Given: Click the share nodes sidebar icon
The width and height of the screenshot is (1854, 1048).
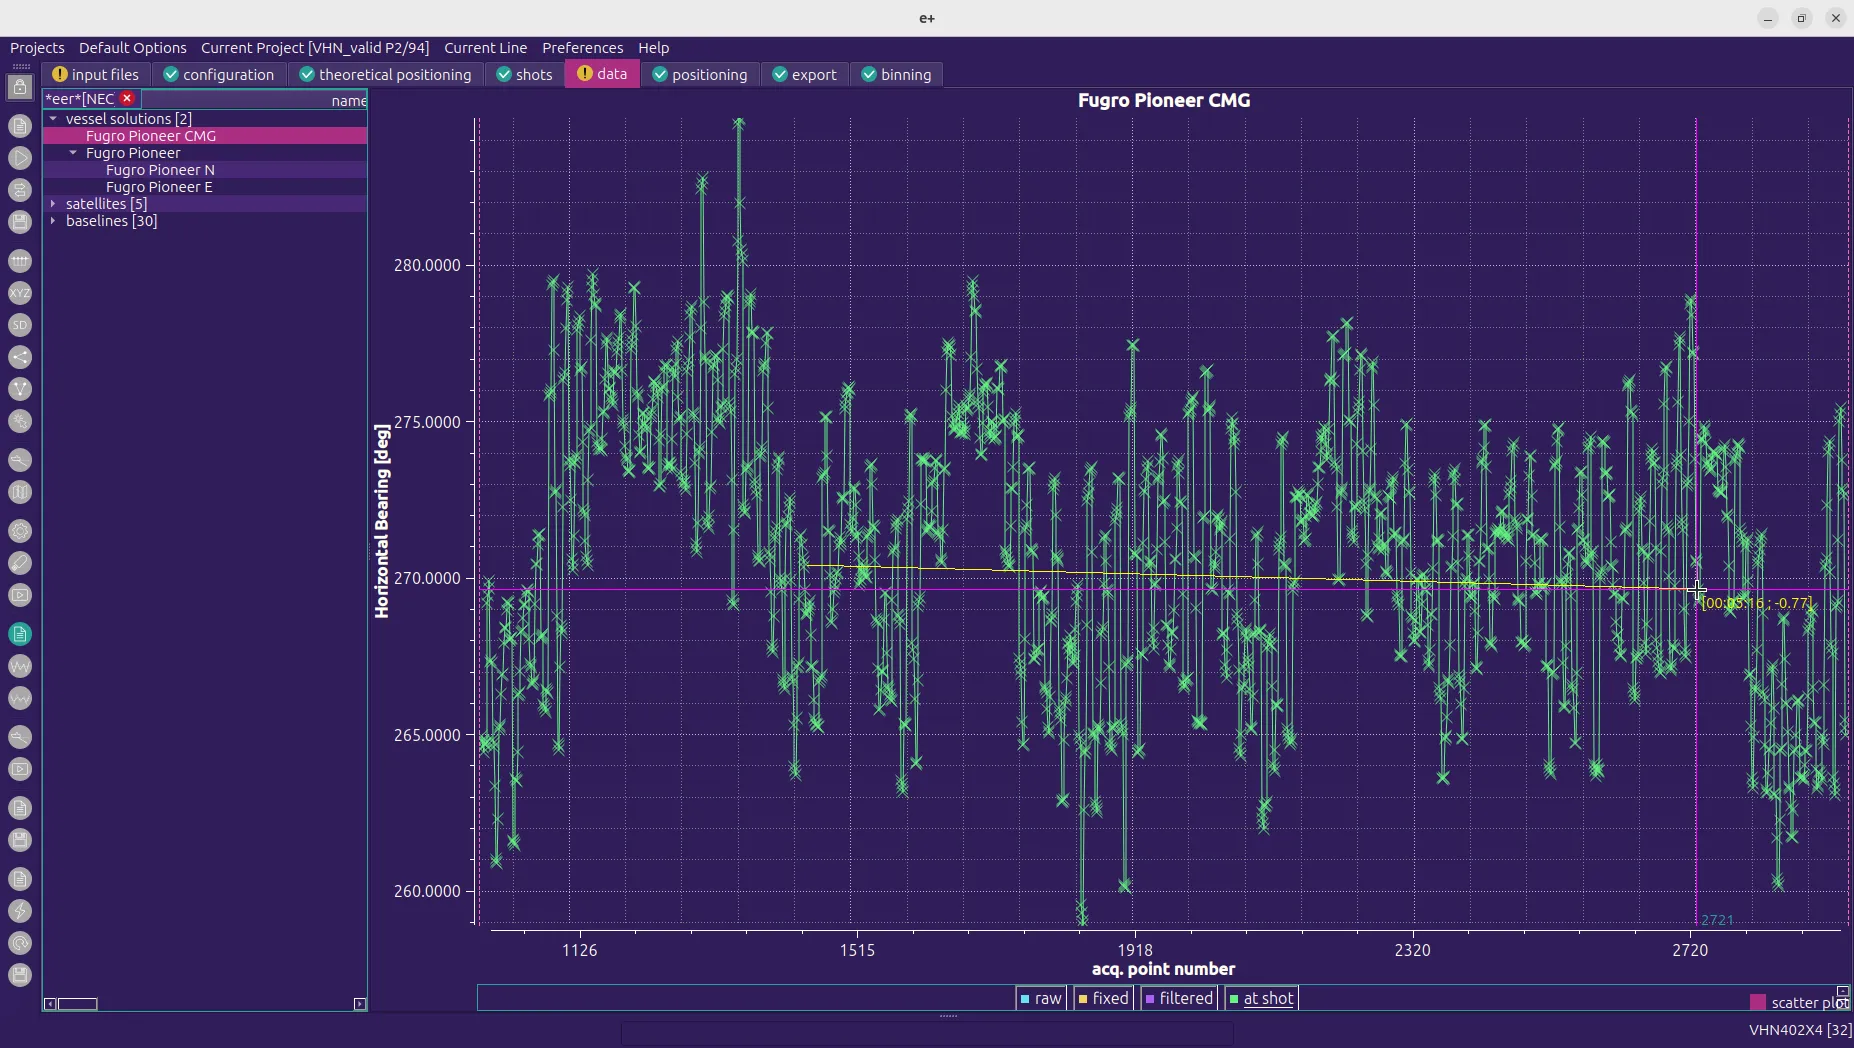Looking at the screenshot, I should (20, 357).
